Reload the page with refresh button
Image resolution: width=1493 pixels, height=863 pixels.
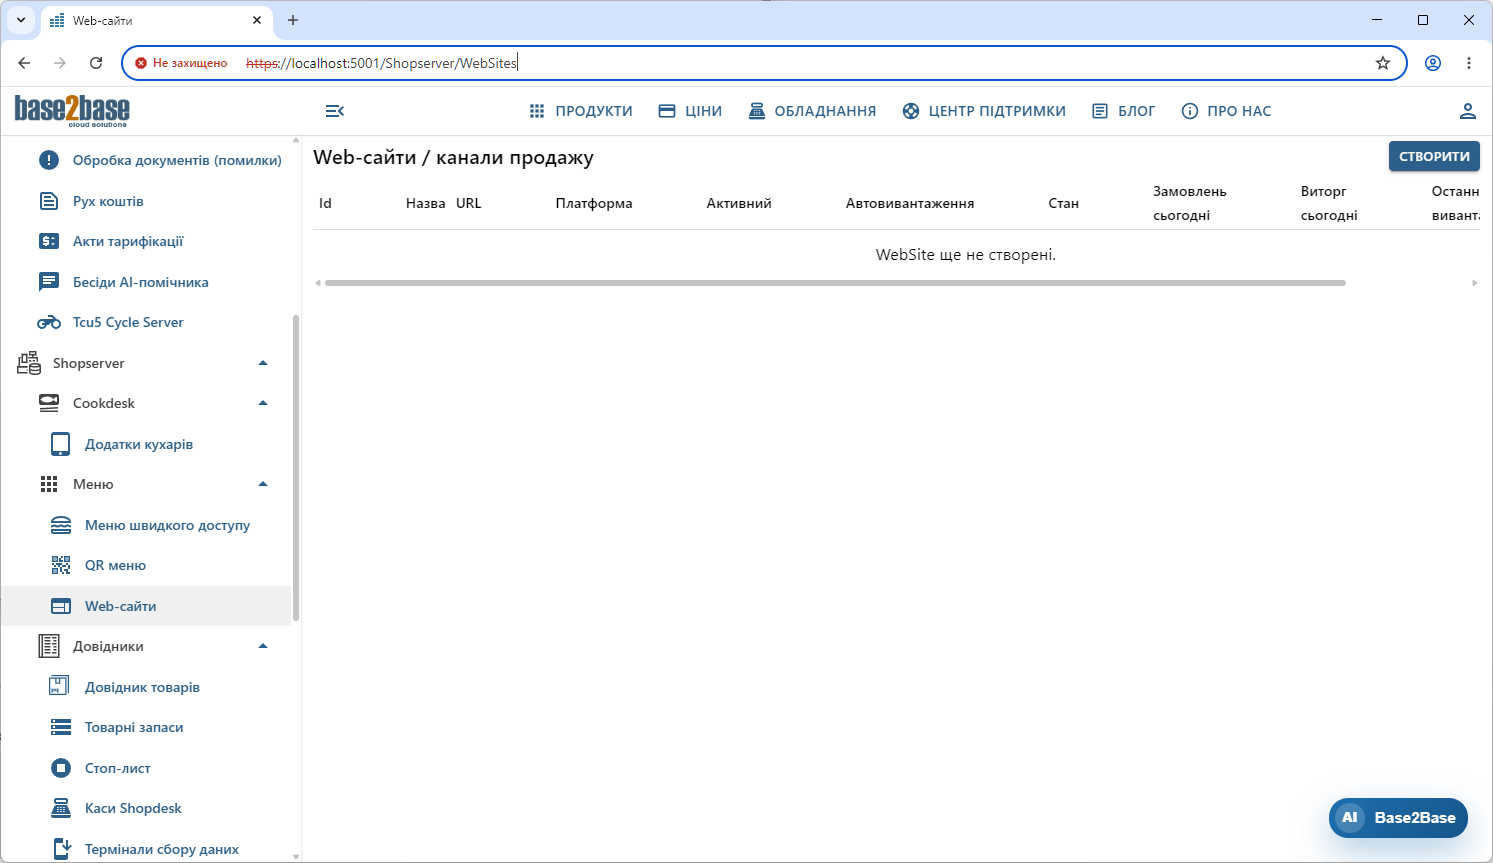[96, 63]
